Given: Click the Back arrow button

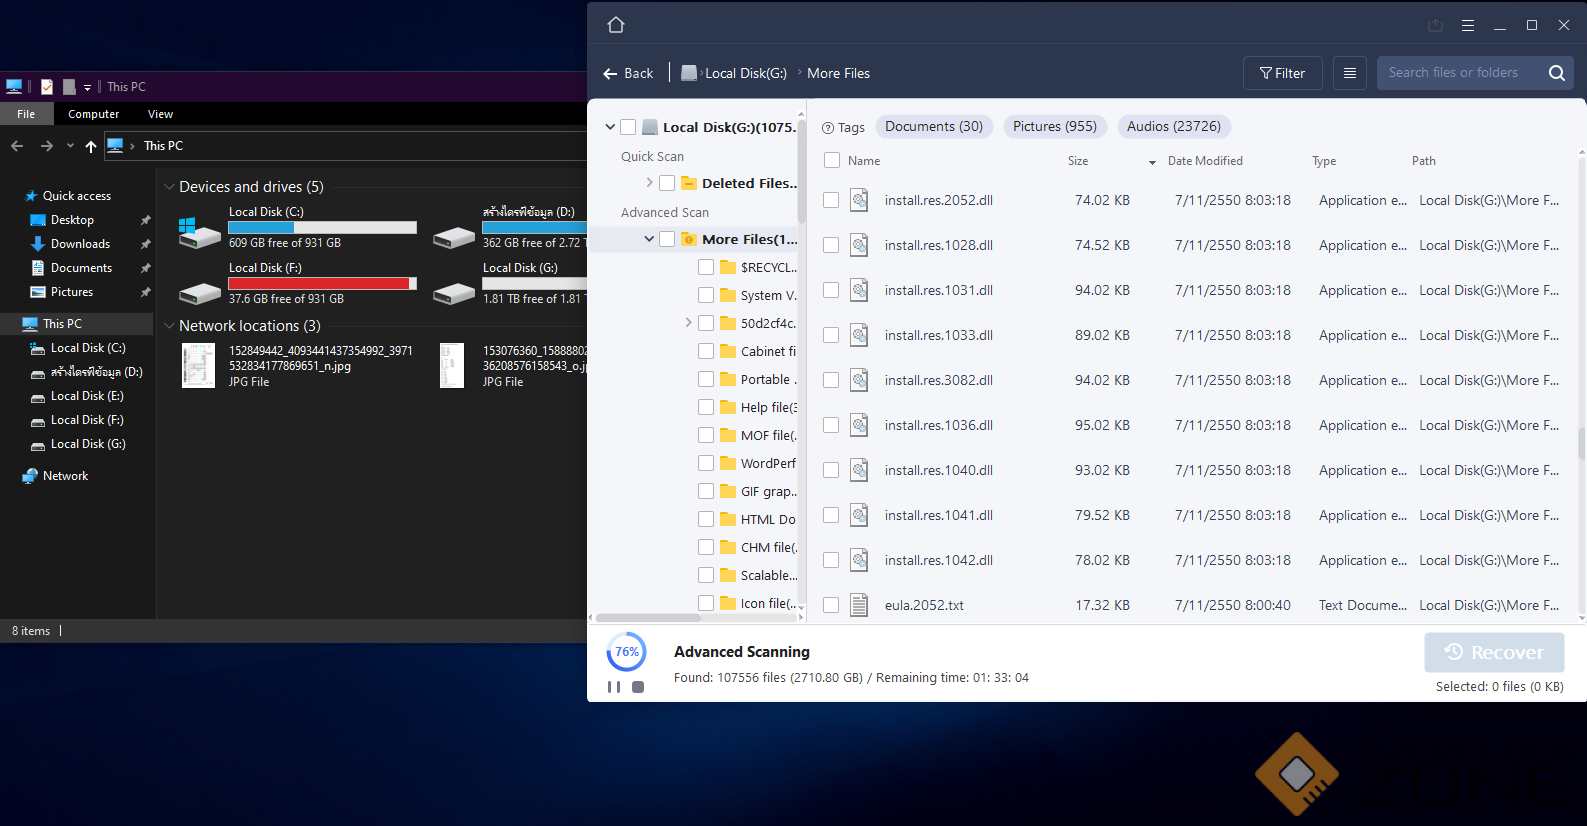Looking at the screenshot, I should [x=628, y=73].
